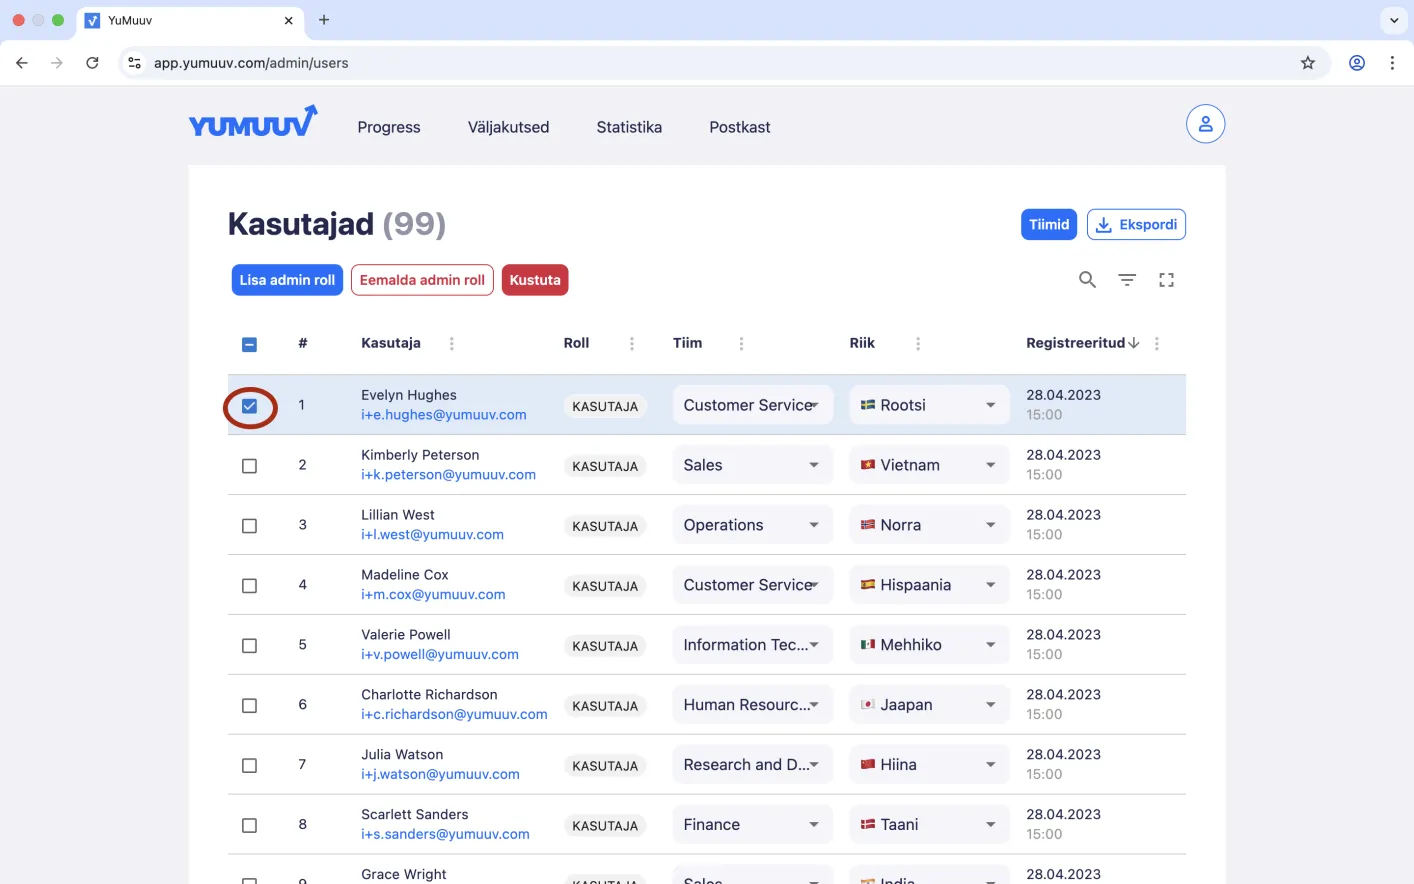The width and height of the screenshot is (1414, 884).
Task: Click Eemalda admin roll button
Action: 422,280
